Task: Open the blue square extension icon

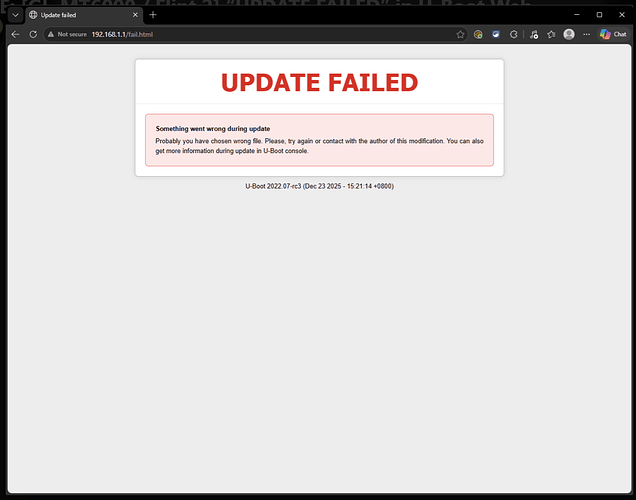Action: 496,34
